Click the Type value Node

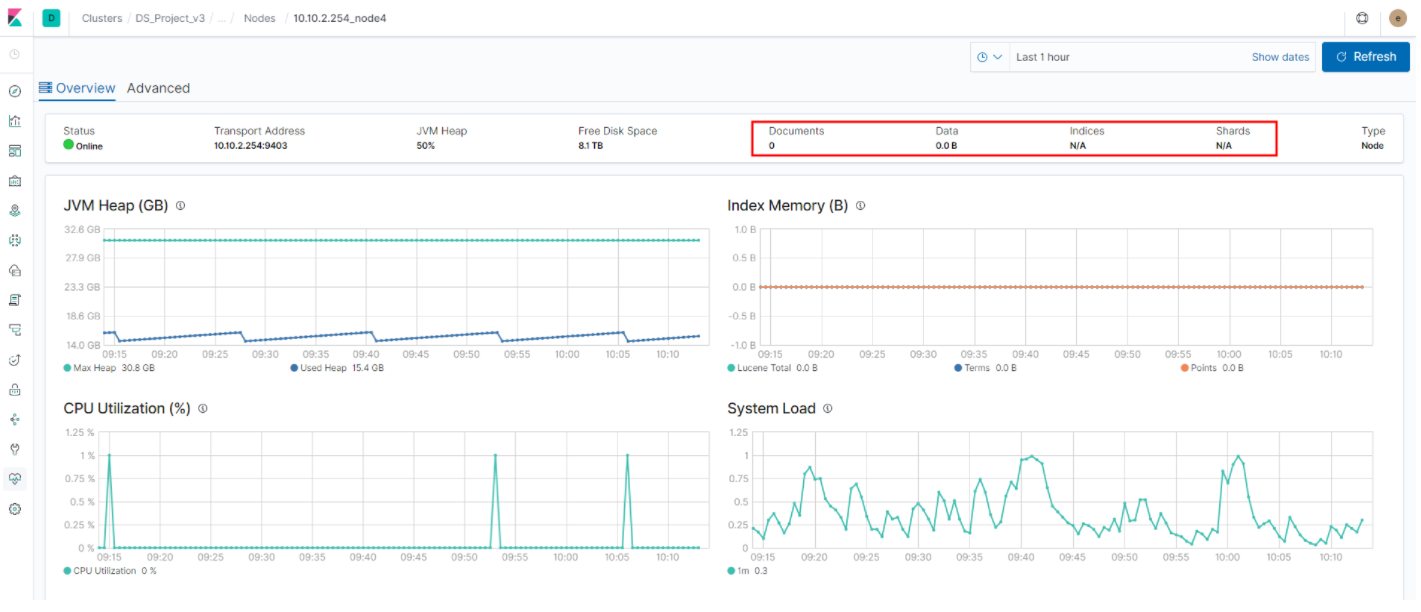1373,146
